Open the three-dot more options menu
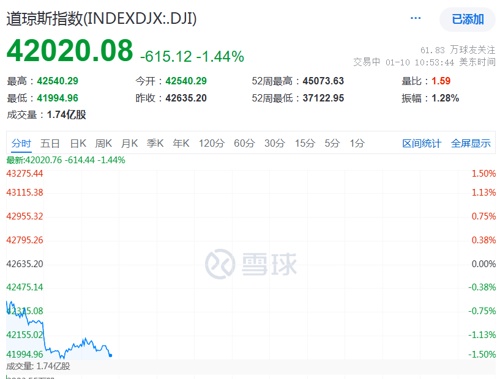The image size is (500, 379). 415,18
